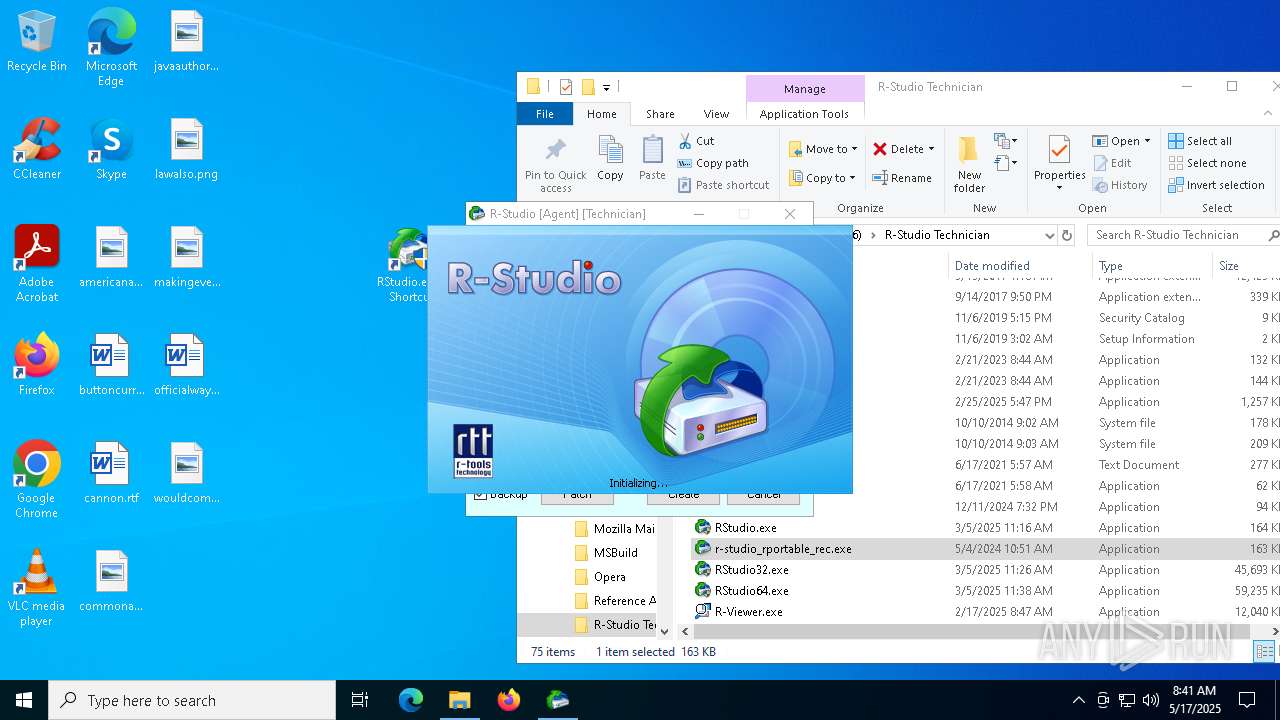Click History in the Open group
1280x720 pixels.
(1120, 185)
